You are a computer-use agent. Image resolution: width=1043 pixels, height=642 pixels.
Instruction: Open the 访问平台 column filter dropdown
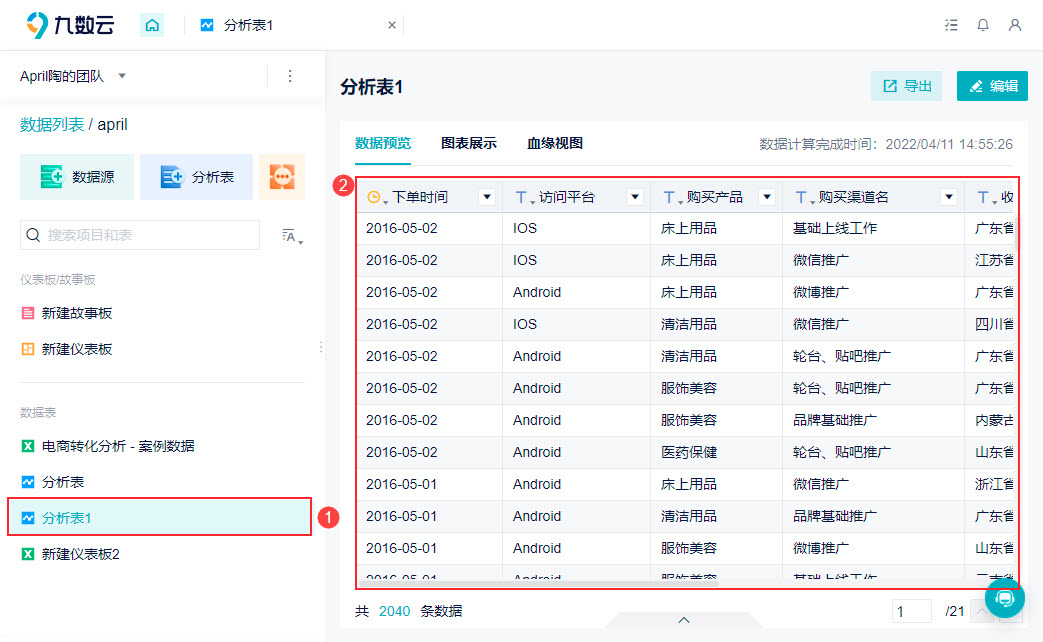coord(635,197)
